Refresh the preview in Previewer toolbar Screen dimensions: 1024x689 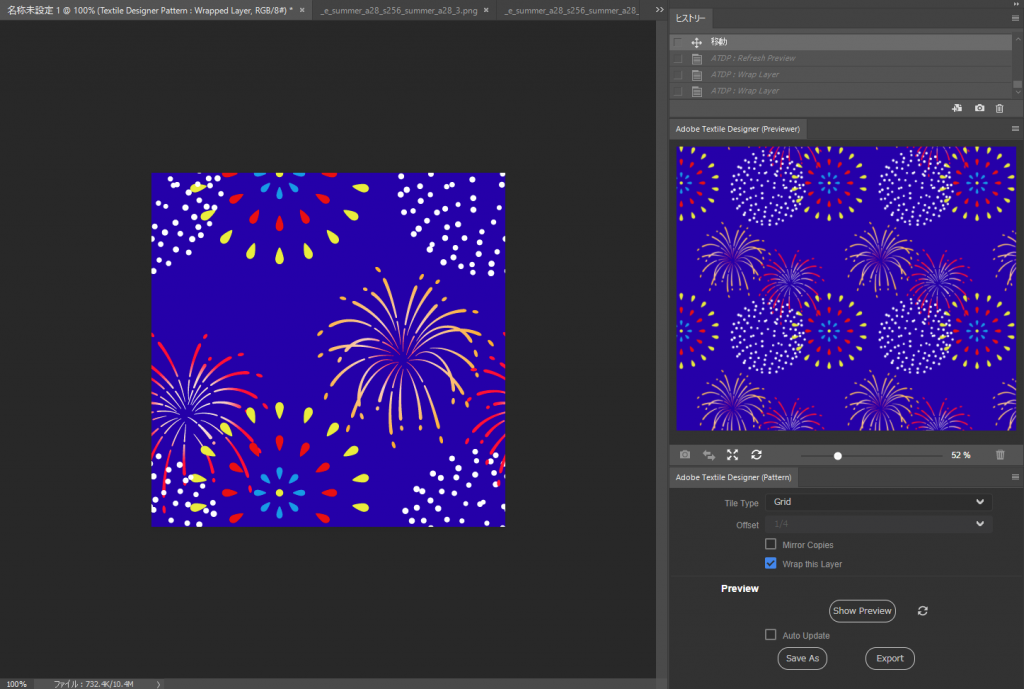[756, 455]
